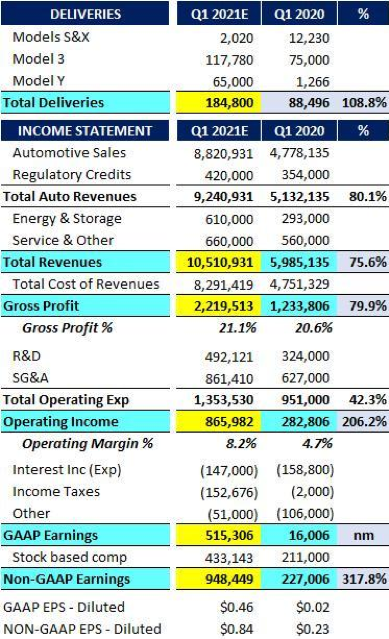
Task: Select the DELIVERIES header cell
Action: (x=85, y=14)
